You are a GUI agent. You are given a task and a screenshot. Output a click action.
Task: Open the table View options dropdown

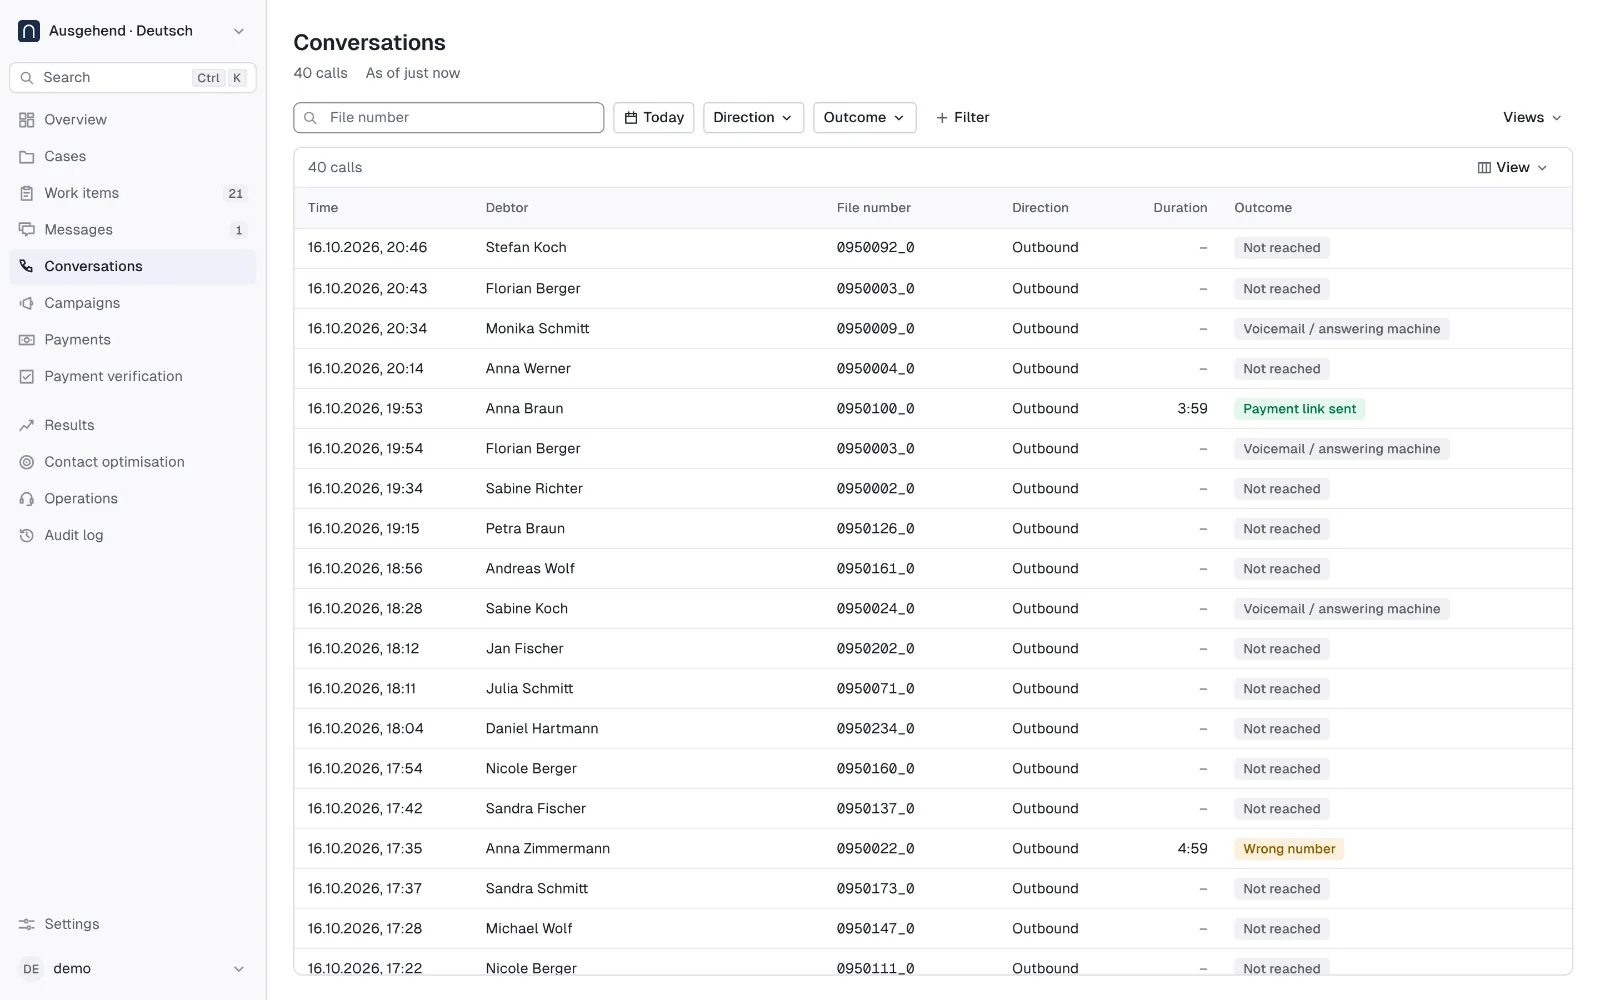click(x=1512, y=168)
